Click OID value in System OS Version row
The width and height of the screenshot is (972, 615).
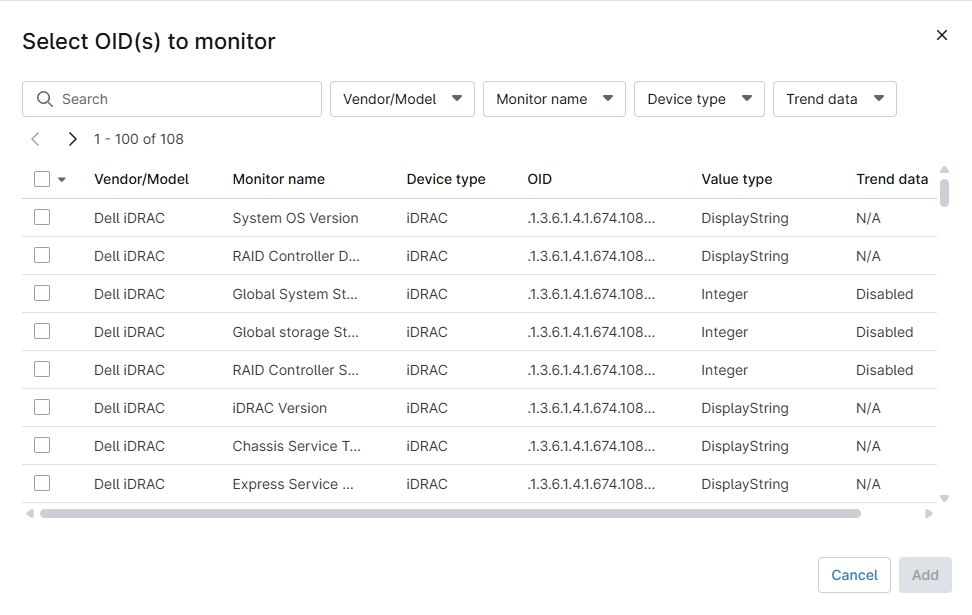tap(591, 218)
